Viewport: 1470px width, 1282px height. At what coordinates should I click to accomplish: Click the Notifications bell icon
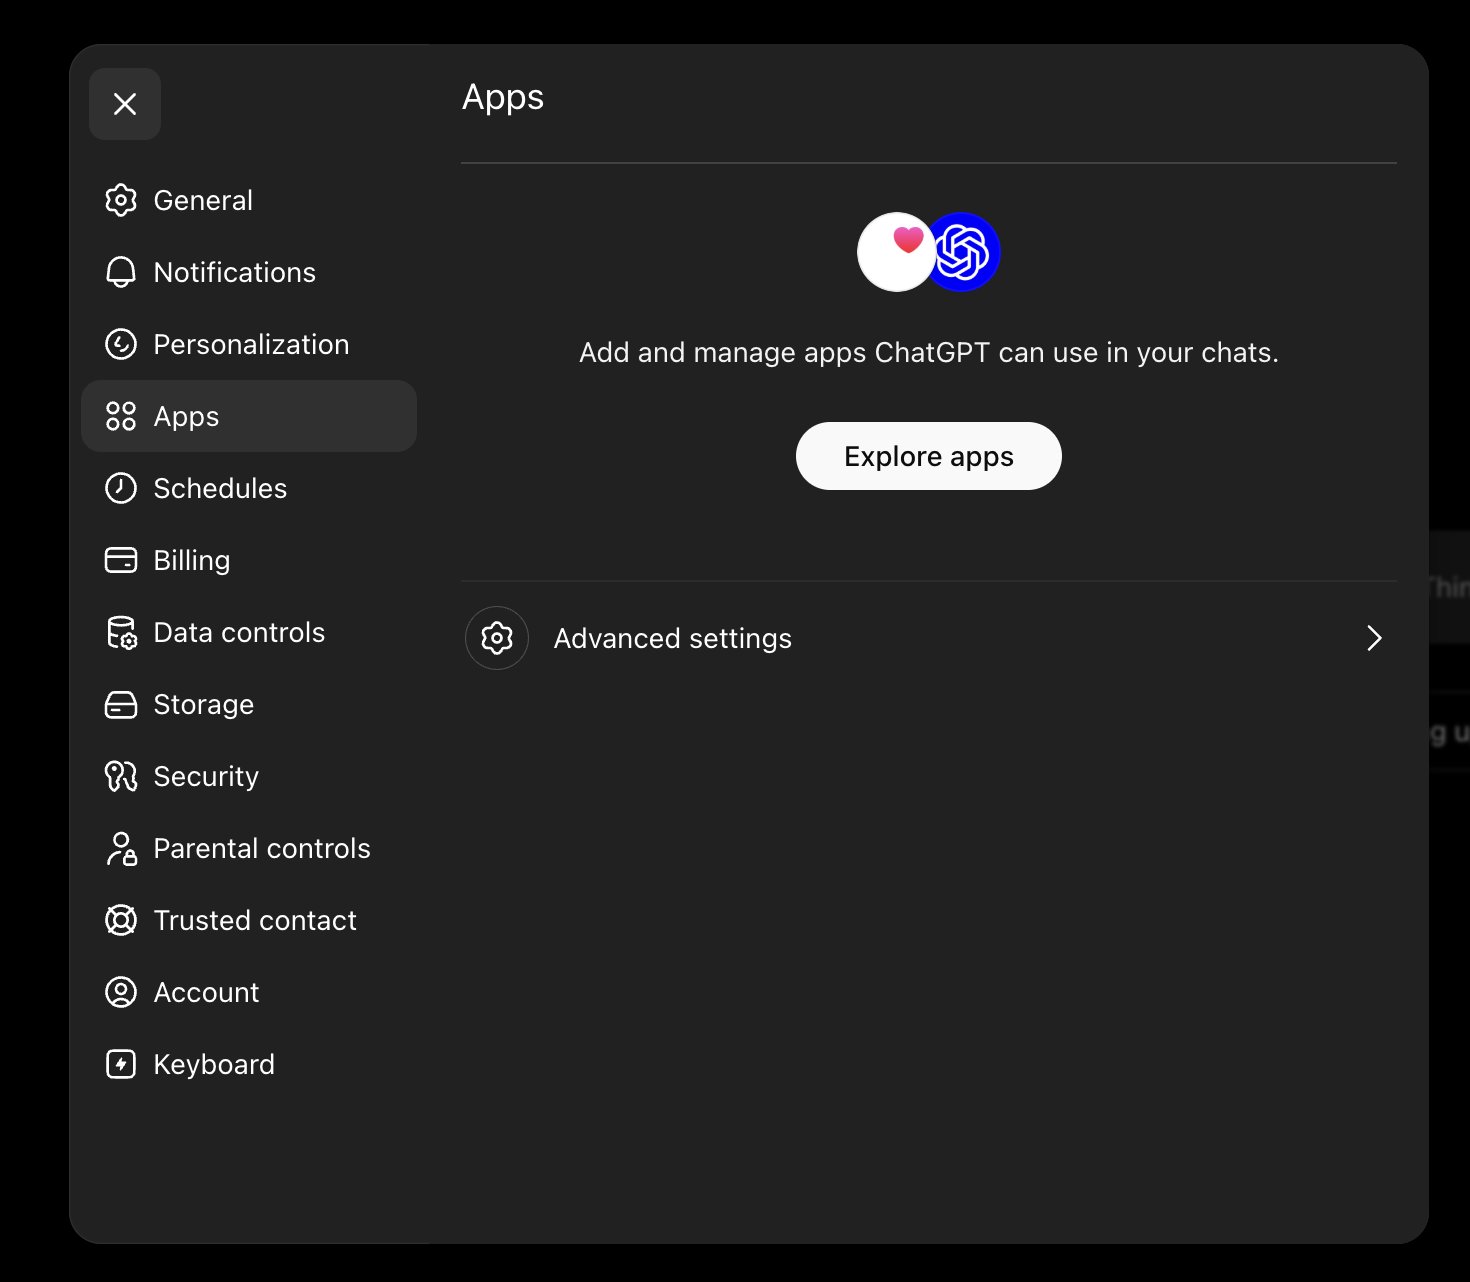(121, 272)
